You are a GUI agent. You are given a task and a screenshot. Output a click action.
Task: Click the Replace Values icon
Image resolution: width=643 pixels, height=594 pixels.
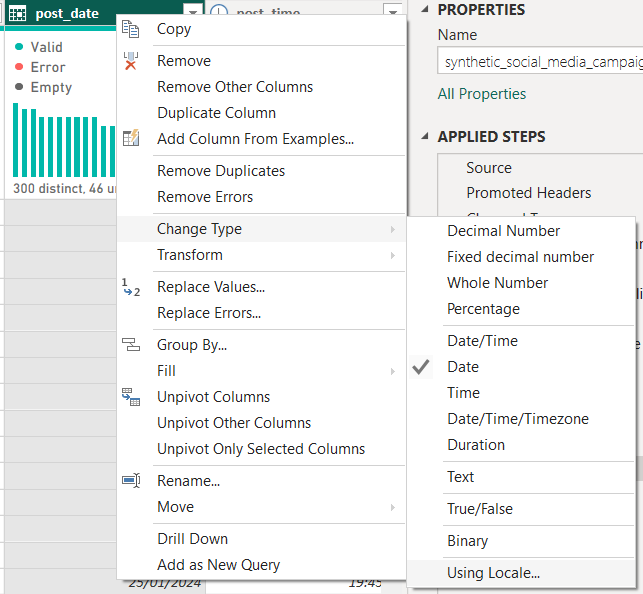pos(131,288)
